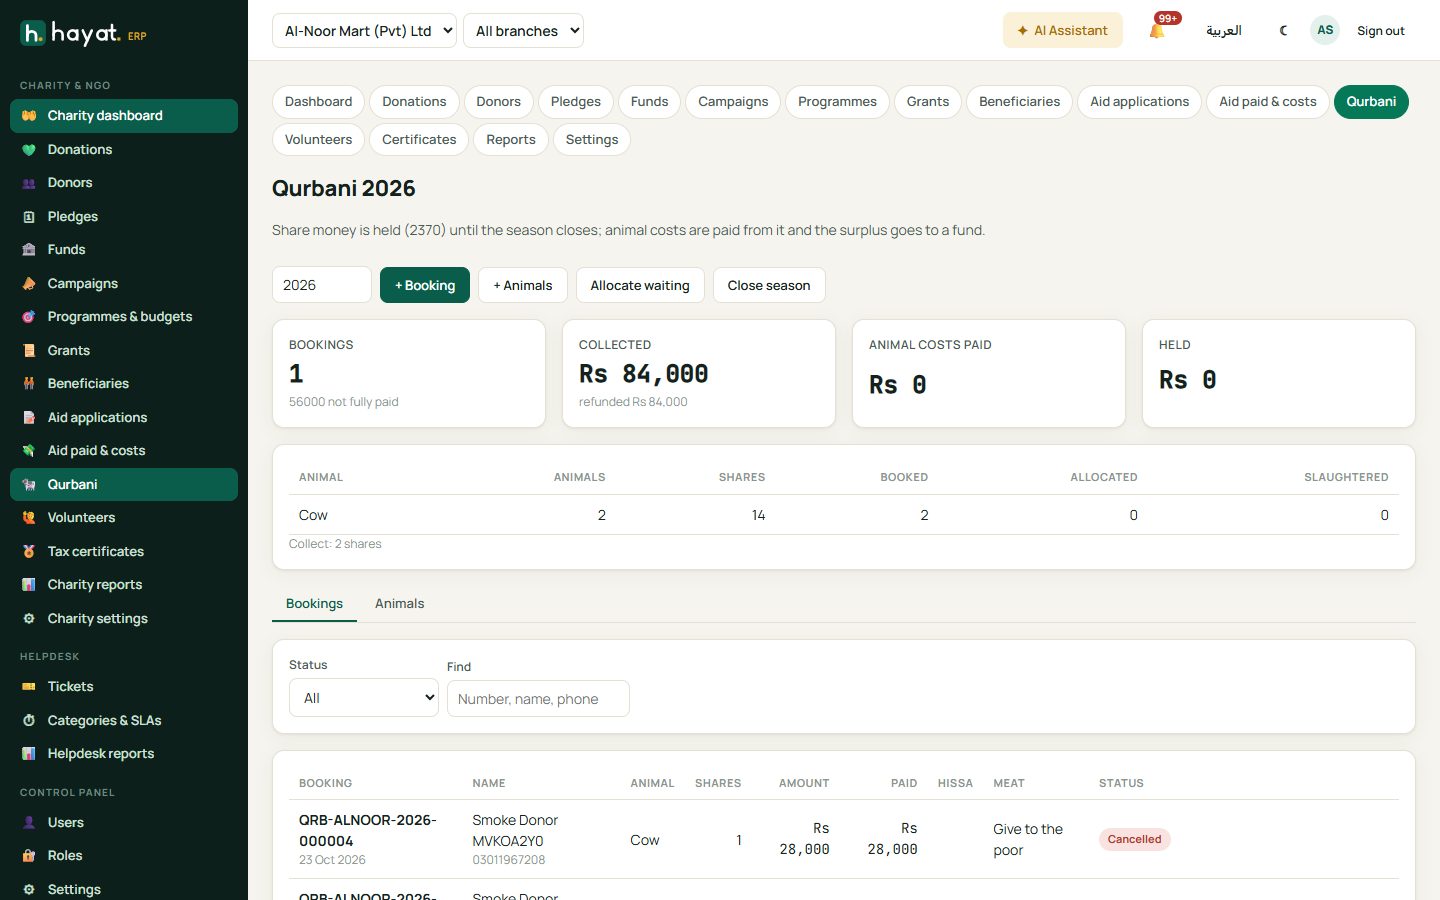
Task: Click the Campaigns sidebar icon
Action: 29,283
